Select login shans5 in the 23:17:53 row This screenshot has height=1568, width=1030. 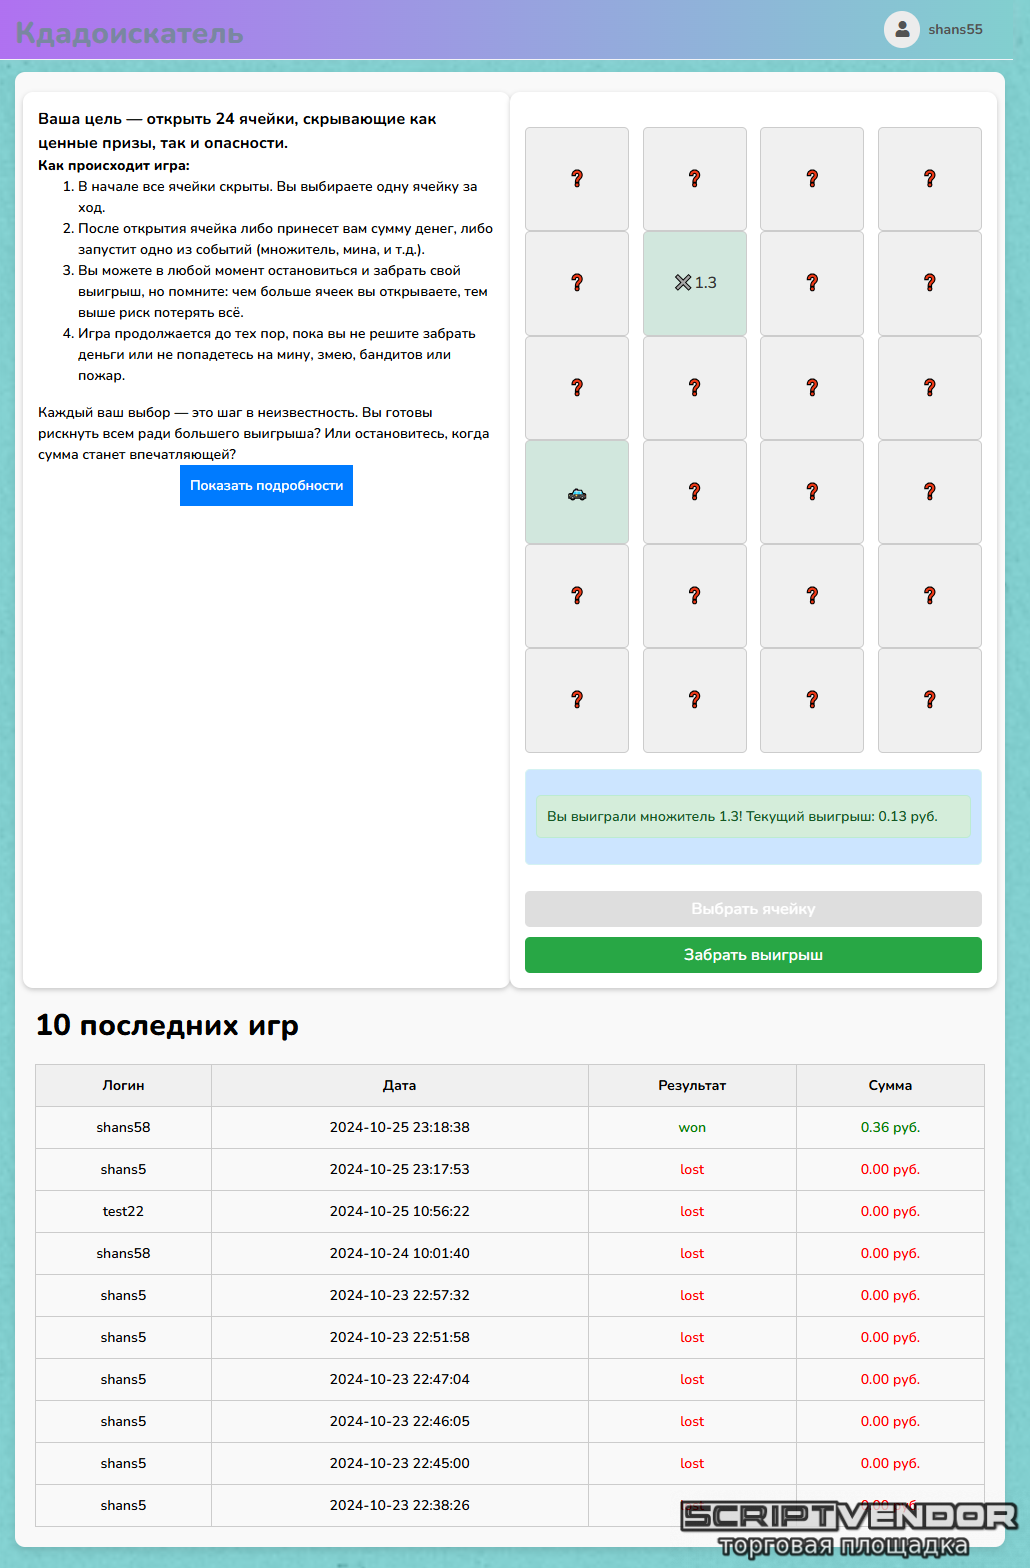(x=123, y=1169)
